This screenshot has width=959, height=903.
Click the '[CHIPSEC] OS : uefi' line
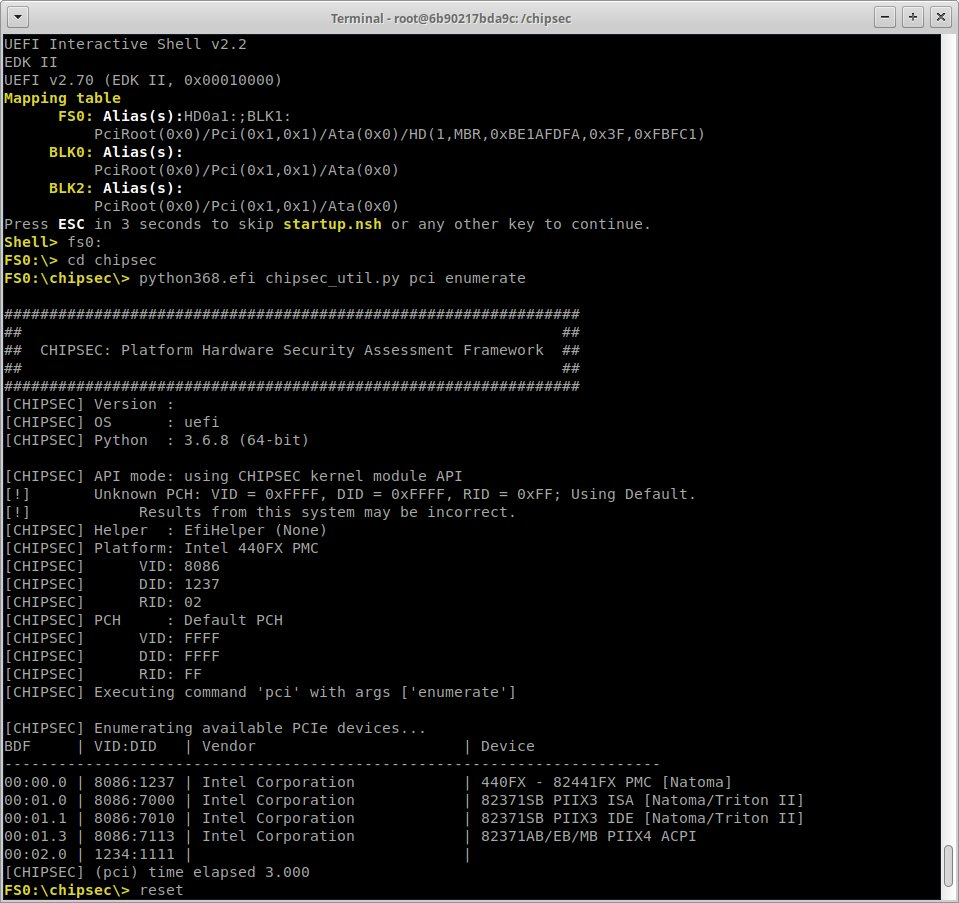pyautogui.click(x=112, y=422)
